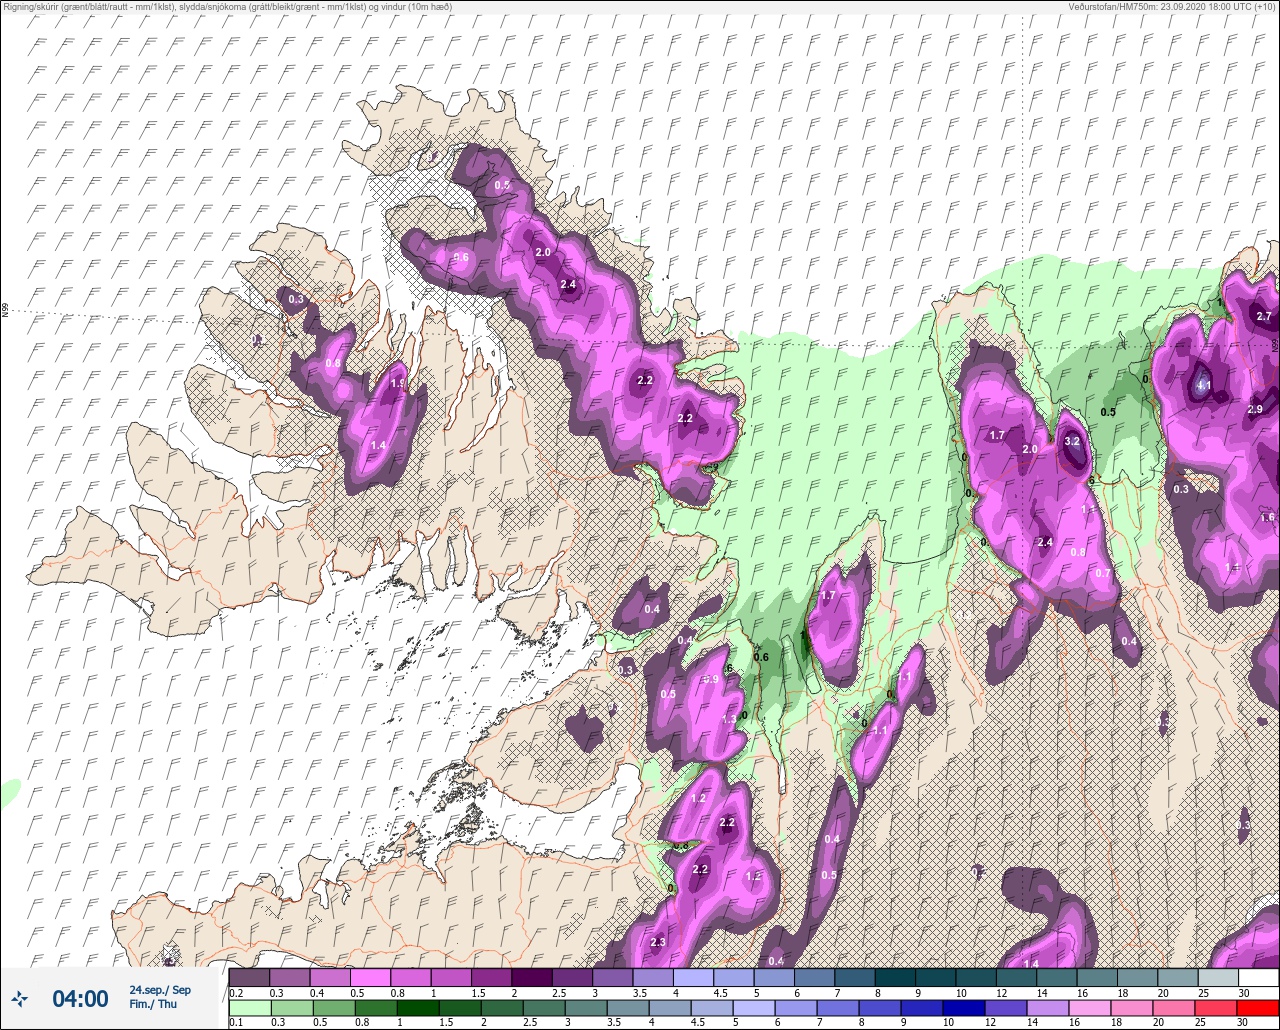Click the Veðurstofan star logo icon
The image size is (1280, 1030).
coord(19,998)
